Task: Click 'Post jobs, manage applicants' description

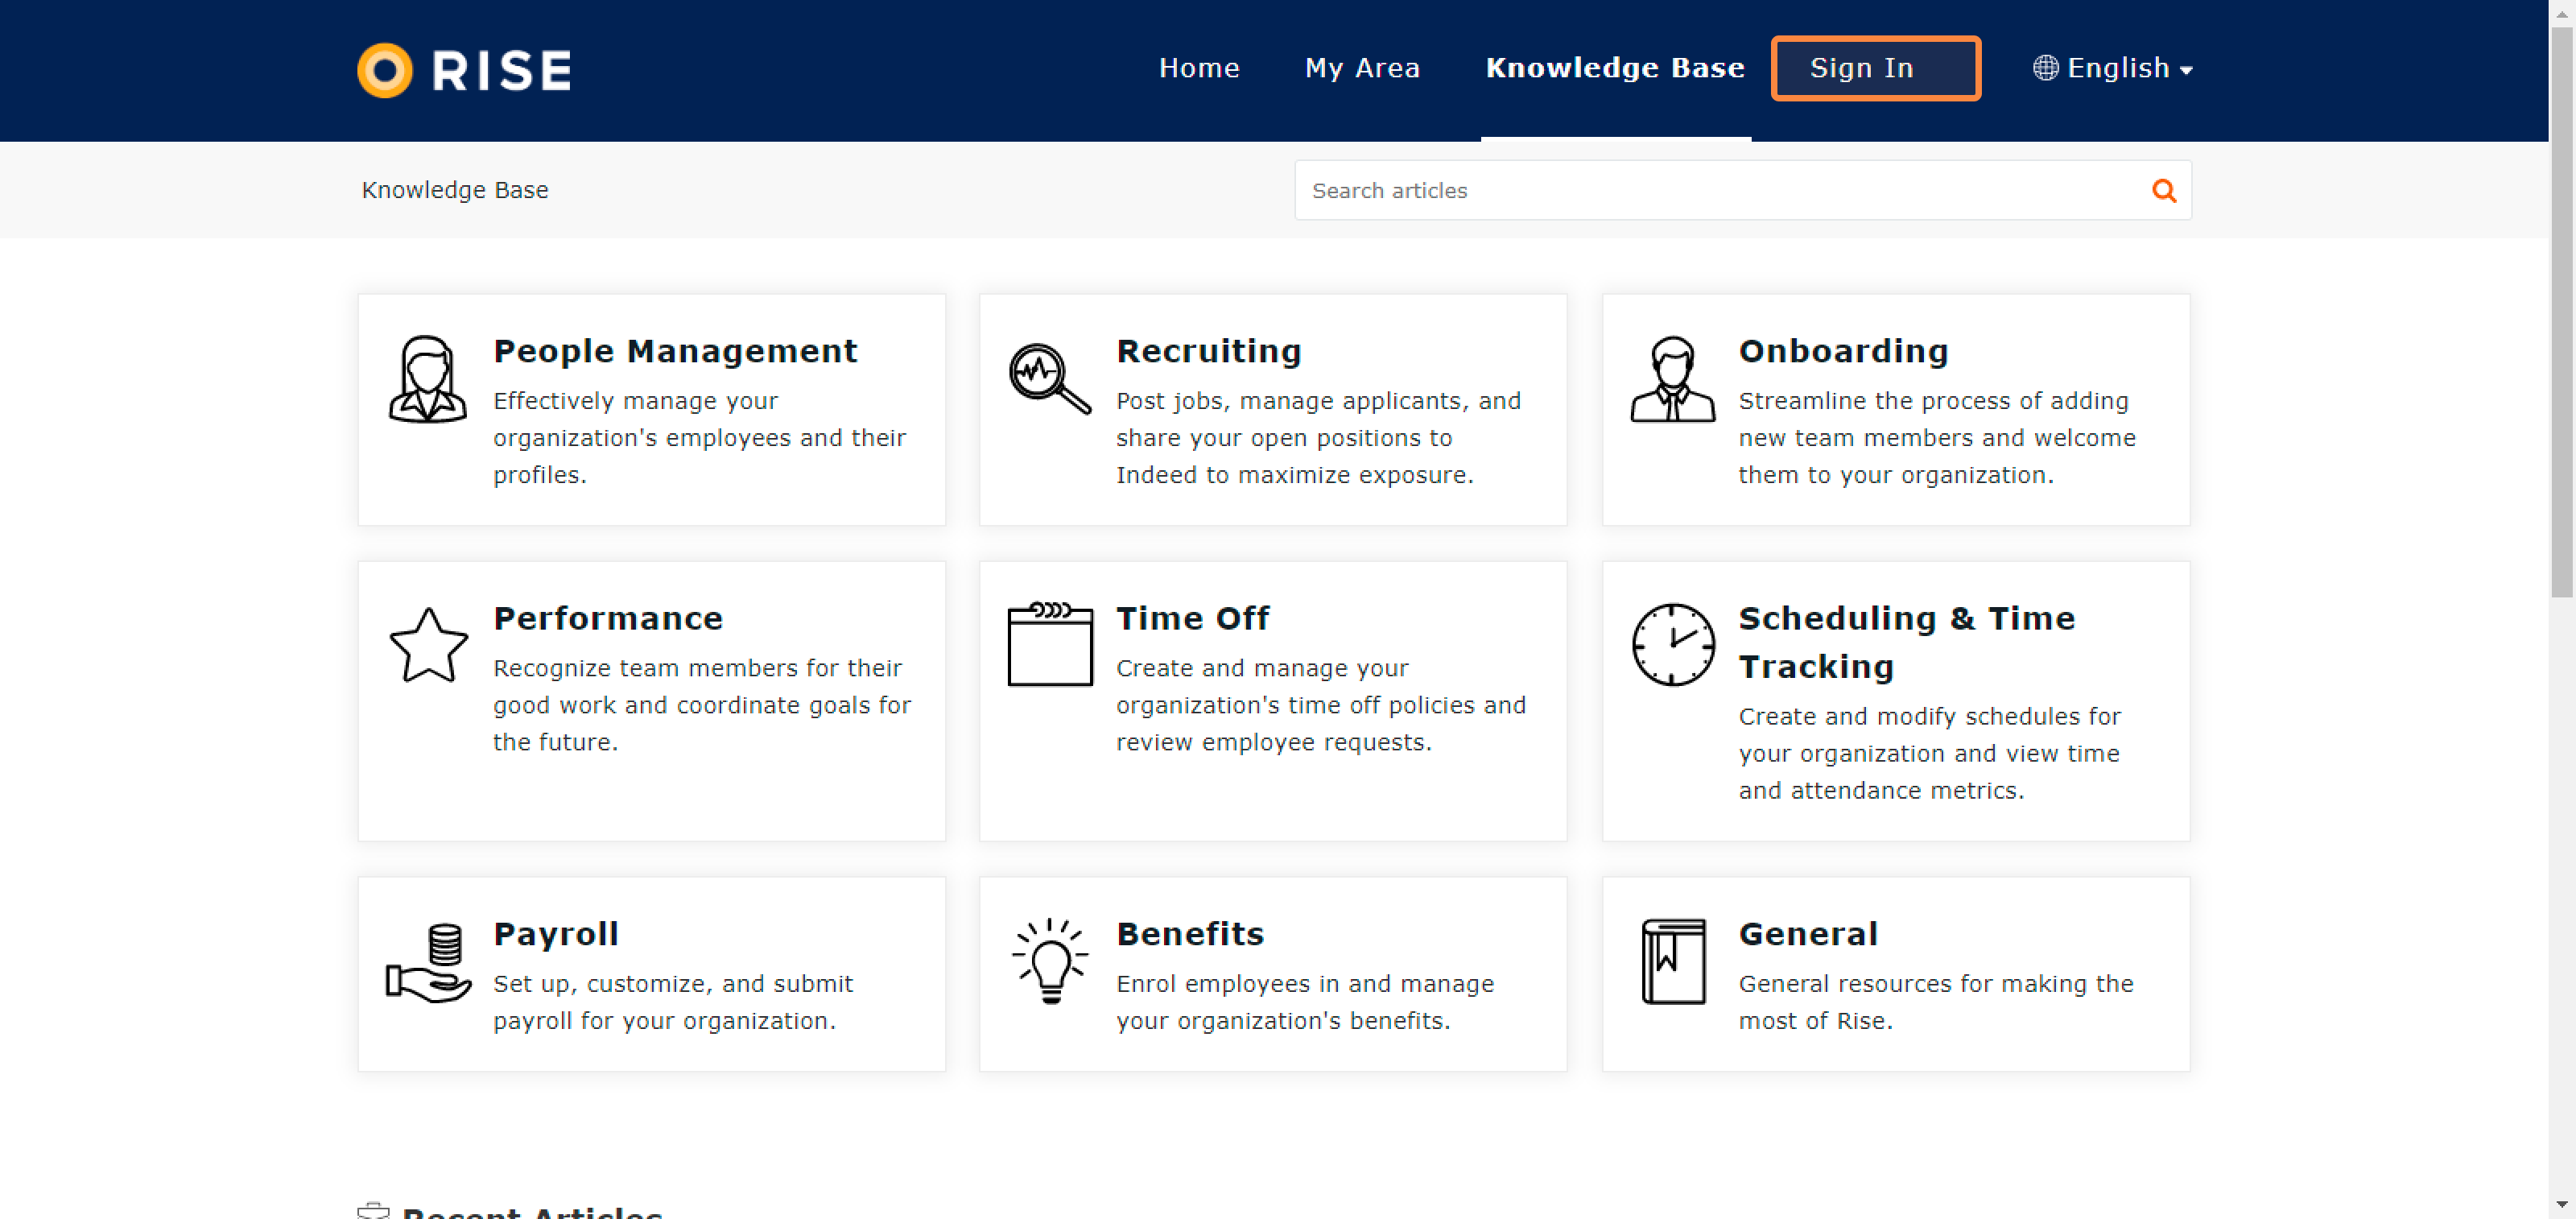Action: pyautogui.click(x=1318, y=438)
